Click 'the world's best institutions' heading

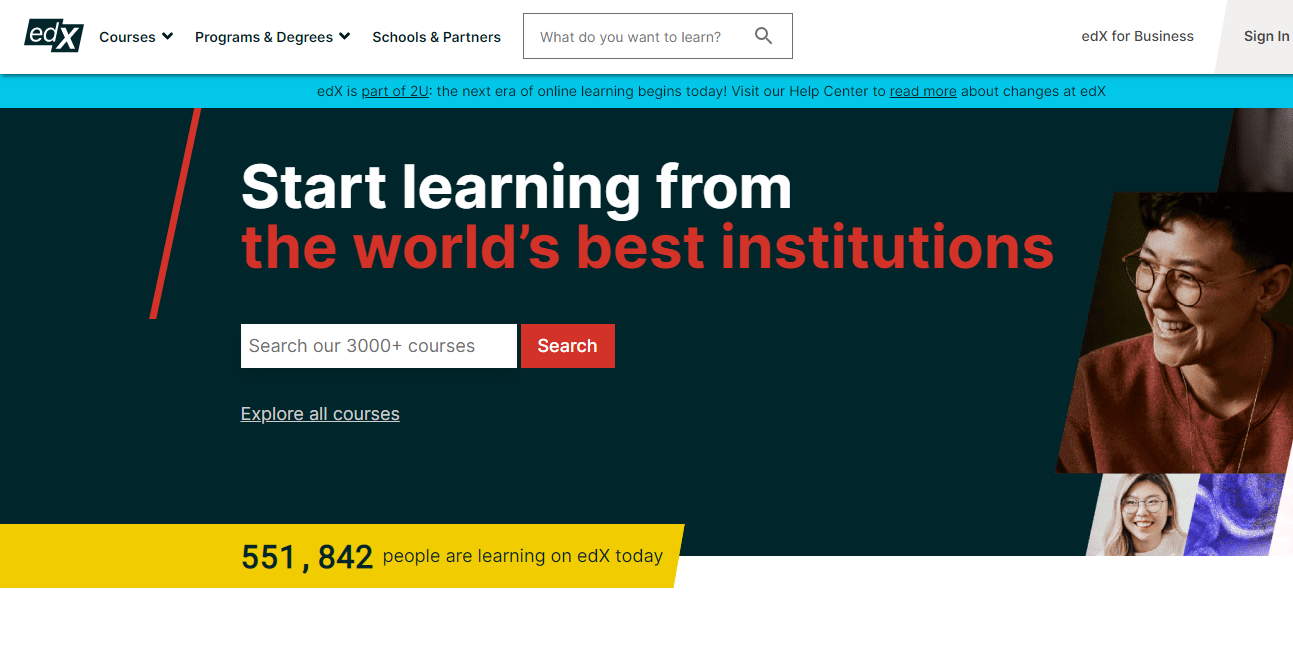[x=647, y=247]
